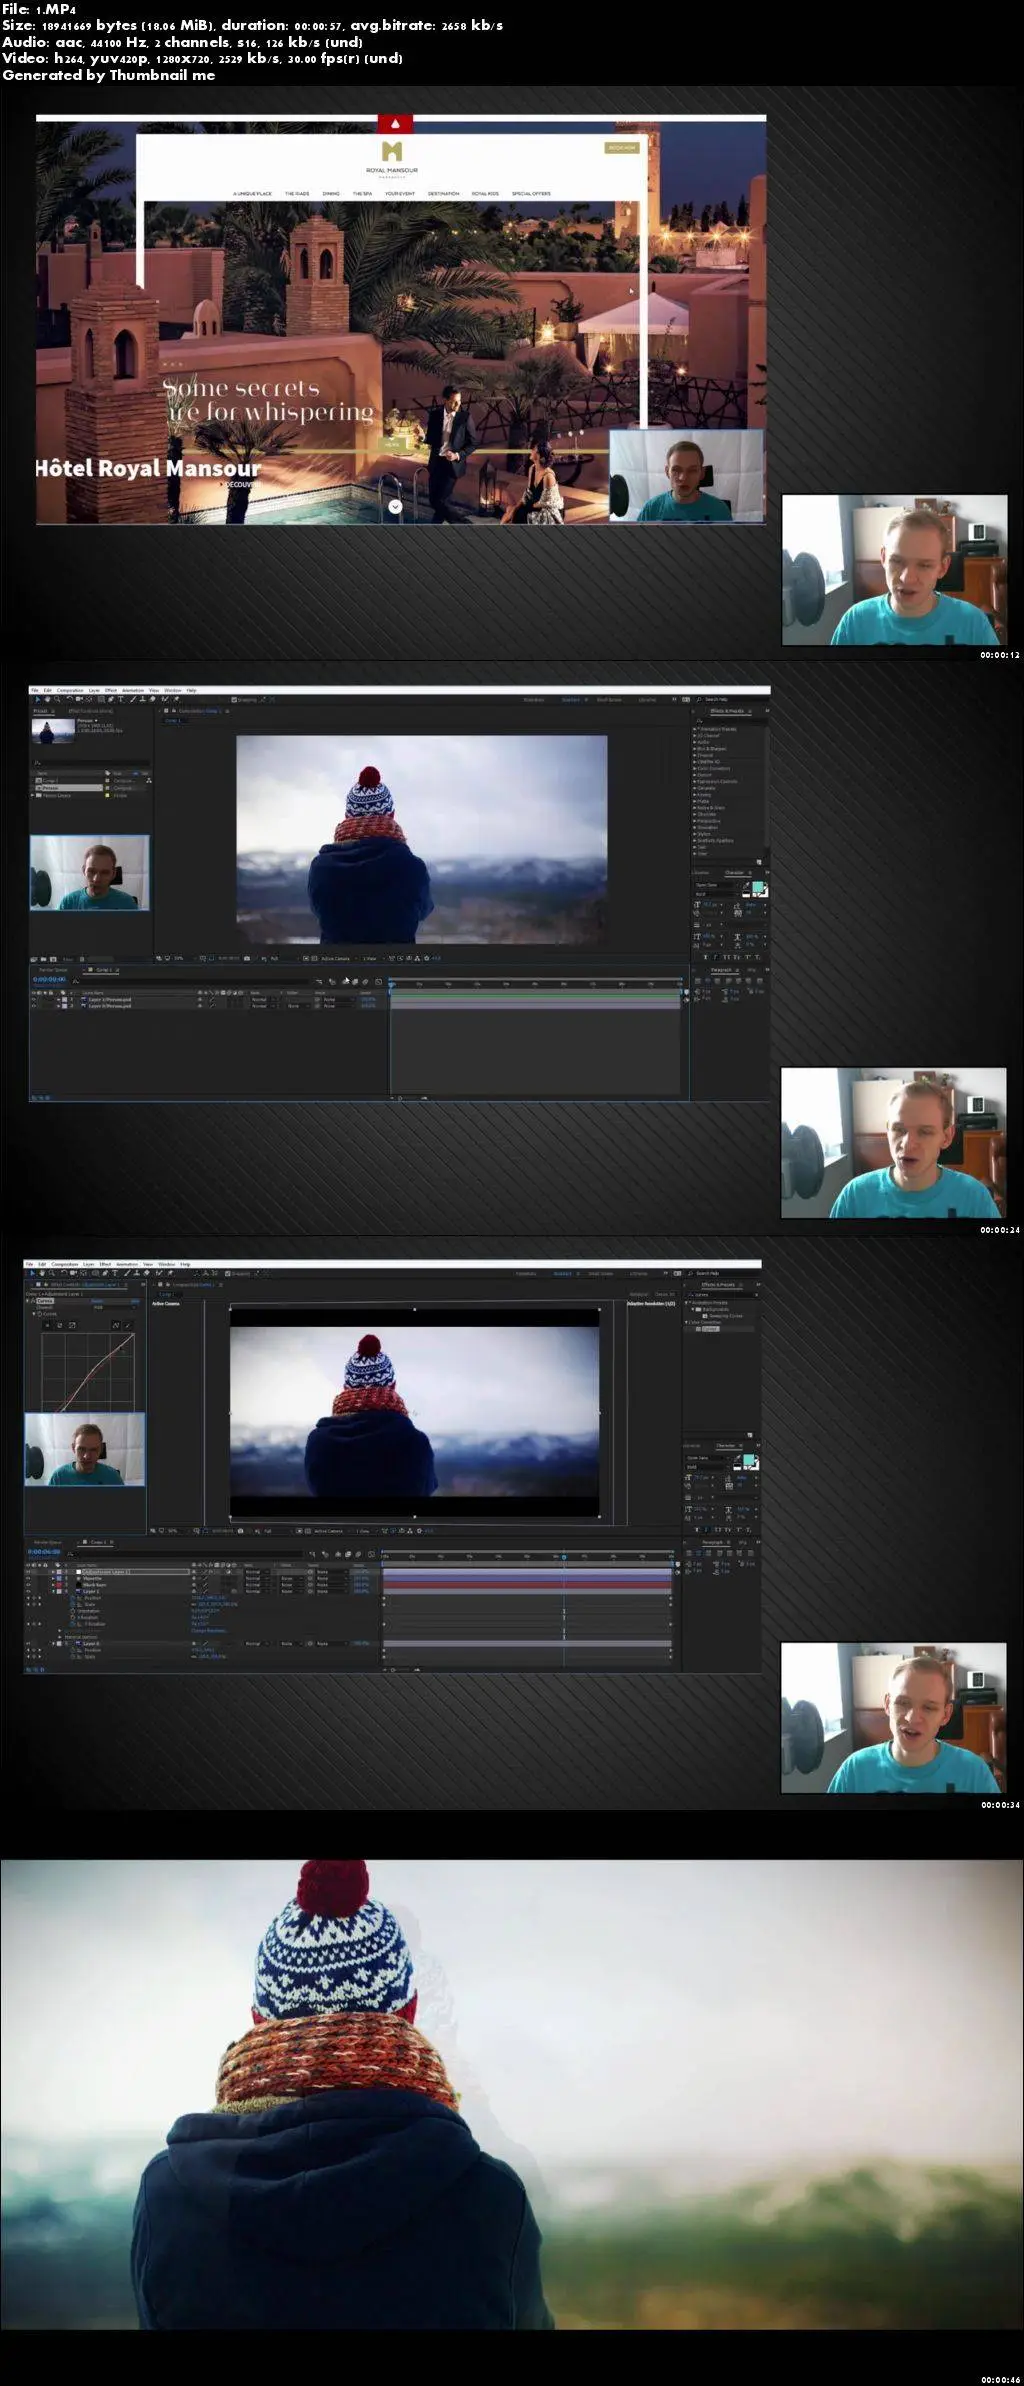This screenshot has height=2386, width=1024.
Task: Select the Zoom tool, 00:00:24 frame
Action: pos(57,699)
